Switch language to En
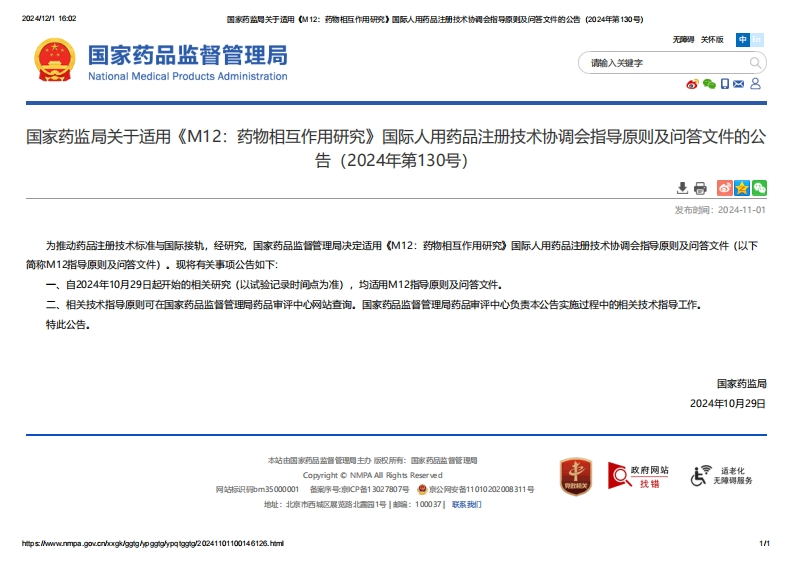 [x=757, y=40]
